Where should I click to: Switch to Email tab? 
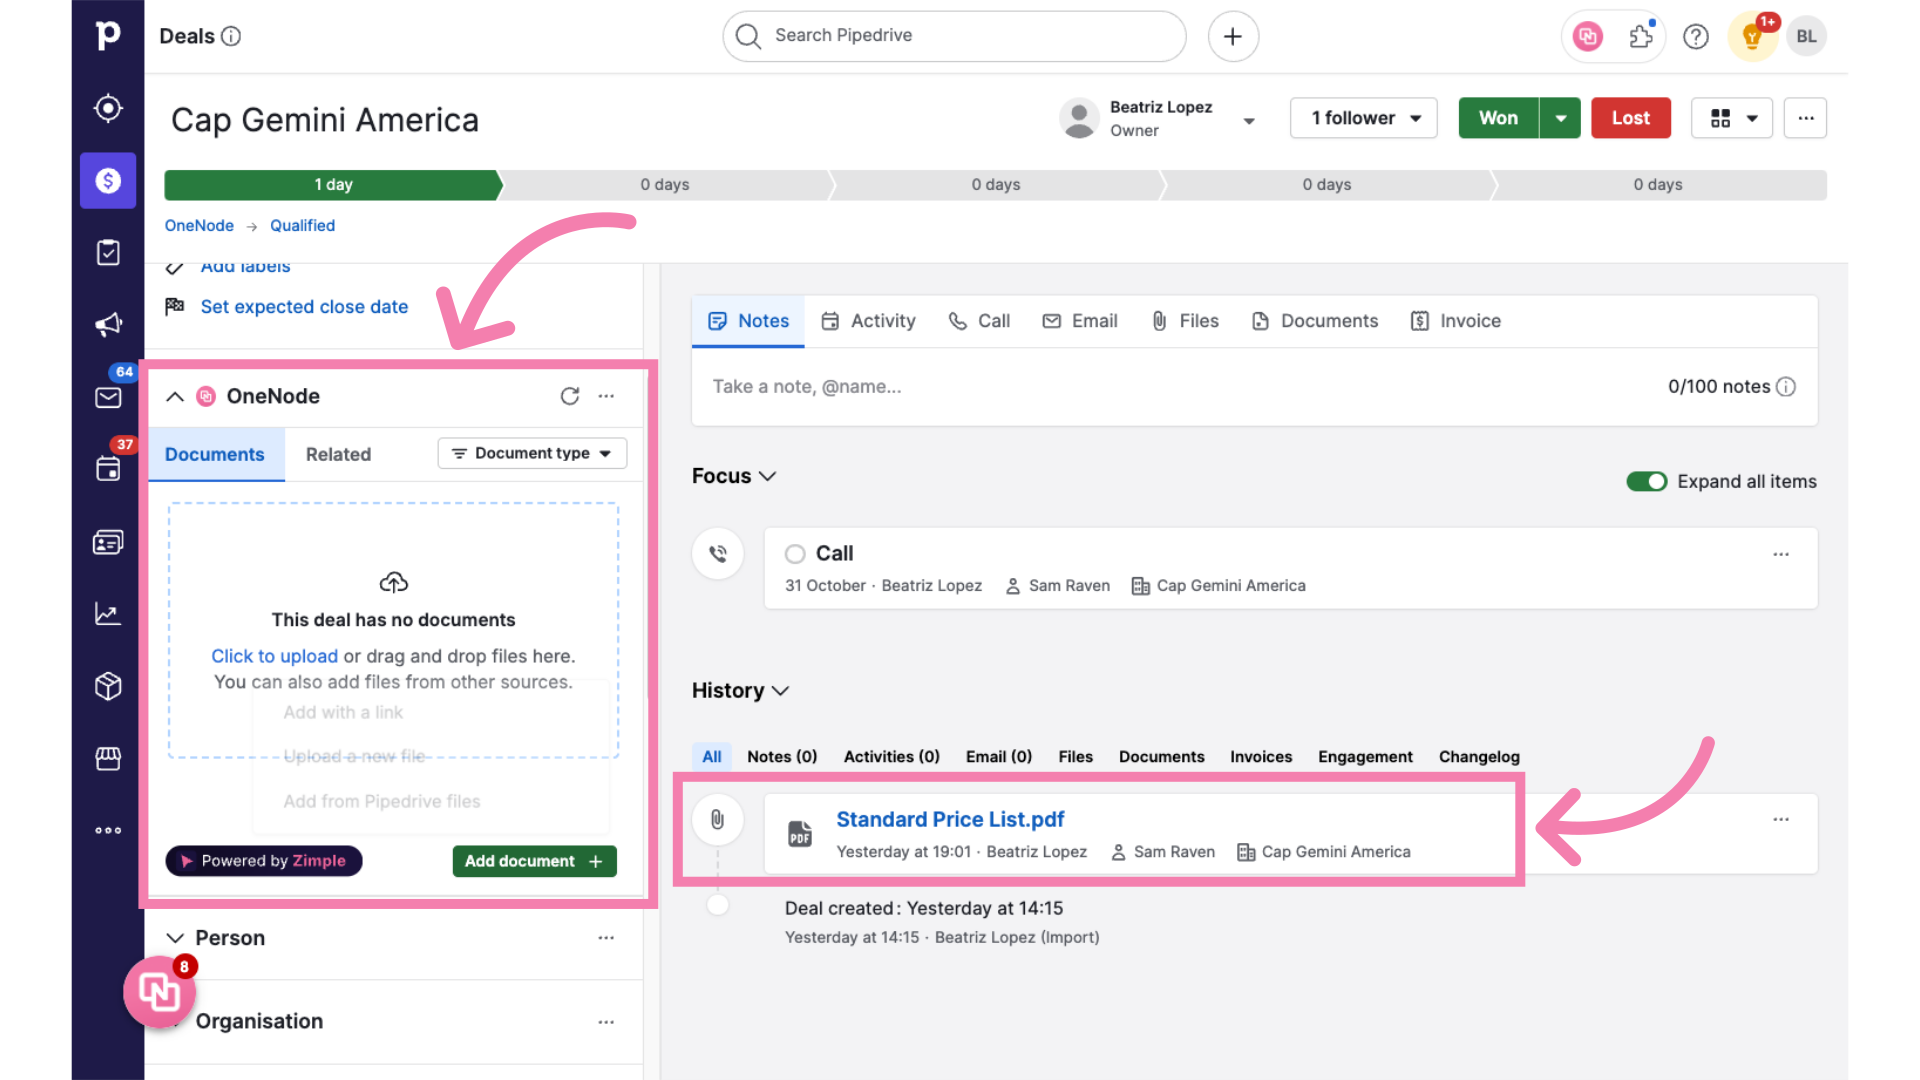click(1080, 321)
